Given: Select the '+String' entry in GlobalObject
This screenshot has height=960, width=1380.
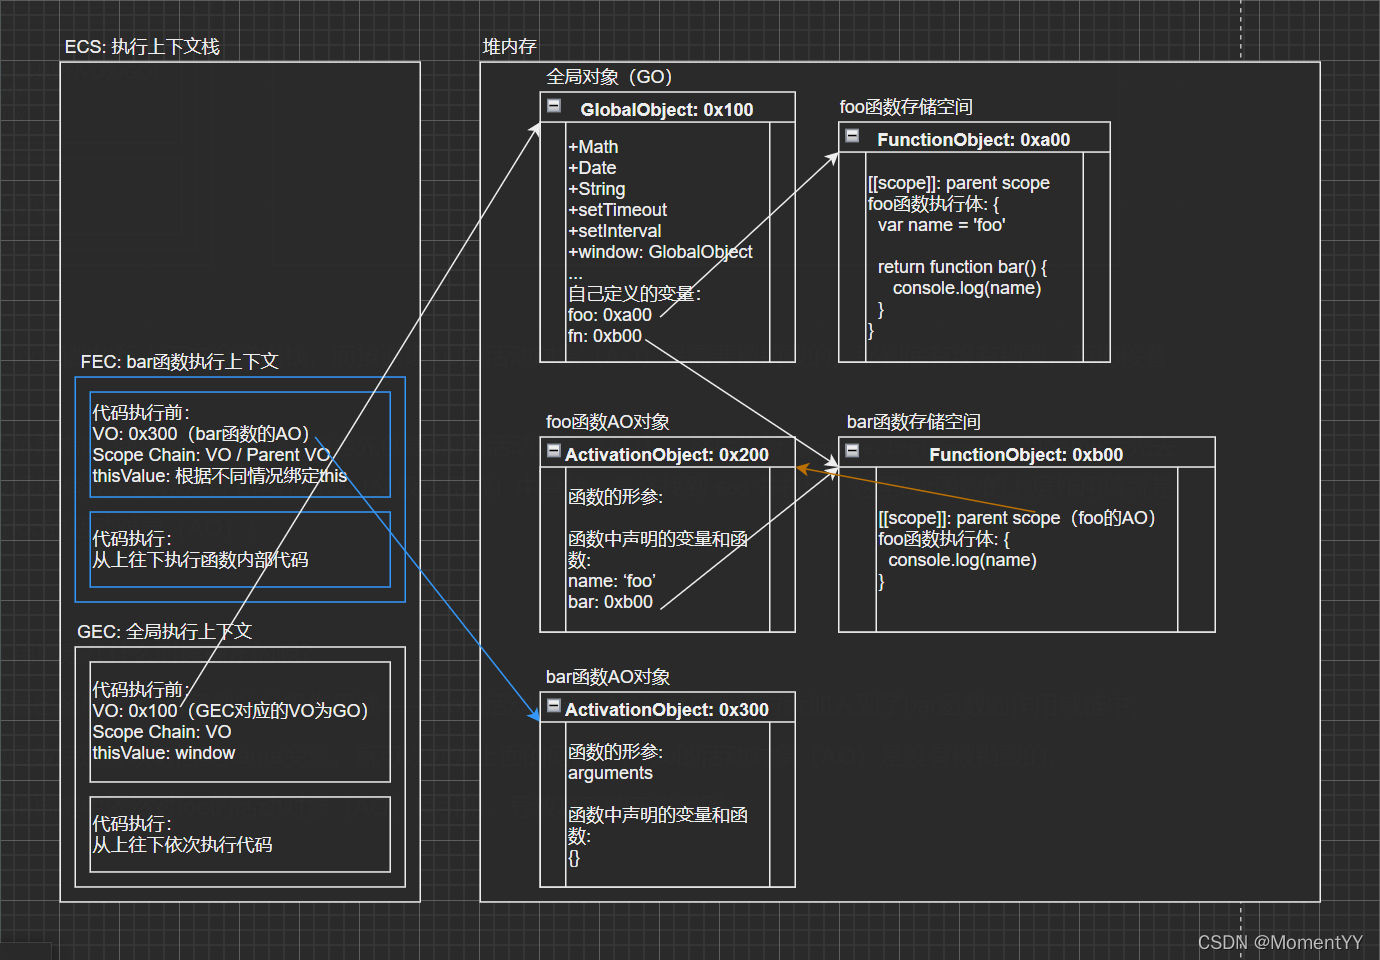Looking at the screenshot, I should point(596,189).
